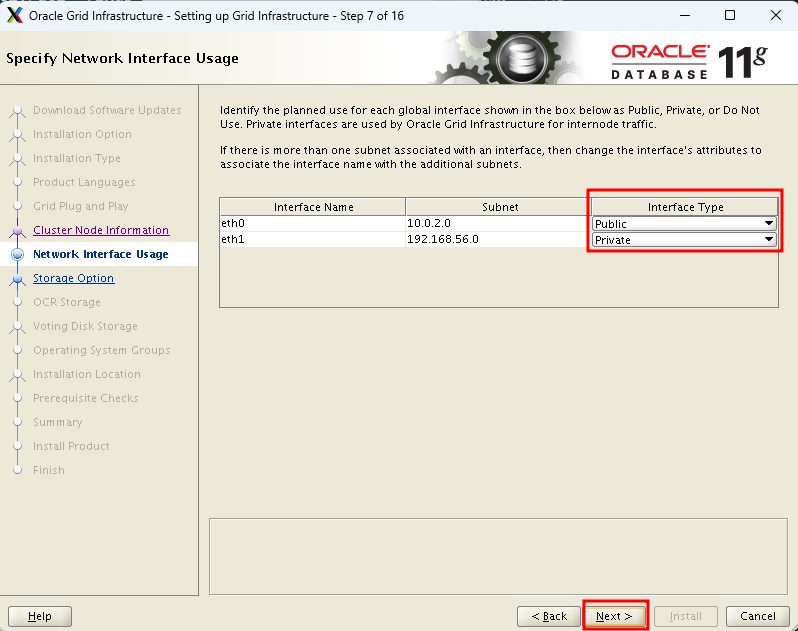798x631 pixels.
Task: Click the Installation Option step
Action: pos(82,134)
